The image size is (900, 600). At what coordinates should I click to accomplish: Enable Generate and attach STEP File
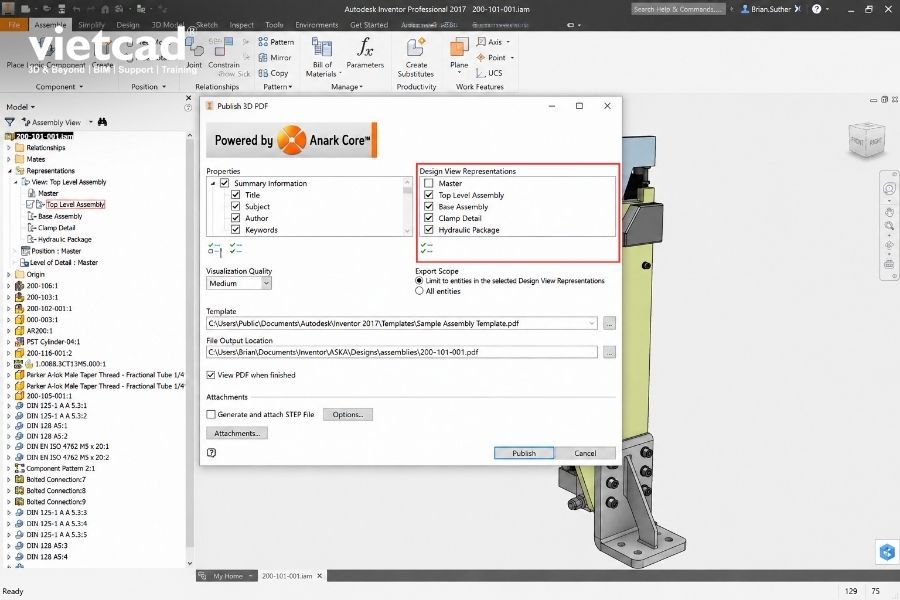pos(211,414)
